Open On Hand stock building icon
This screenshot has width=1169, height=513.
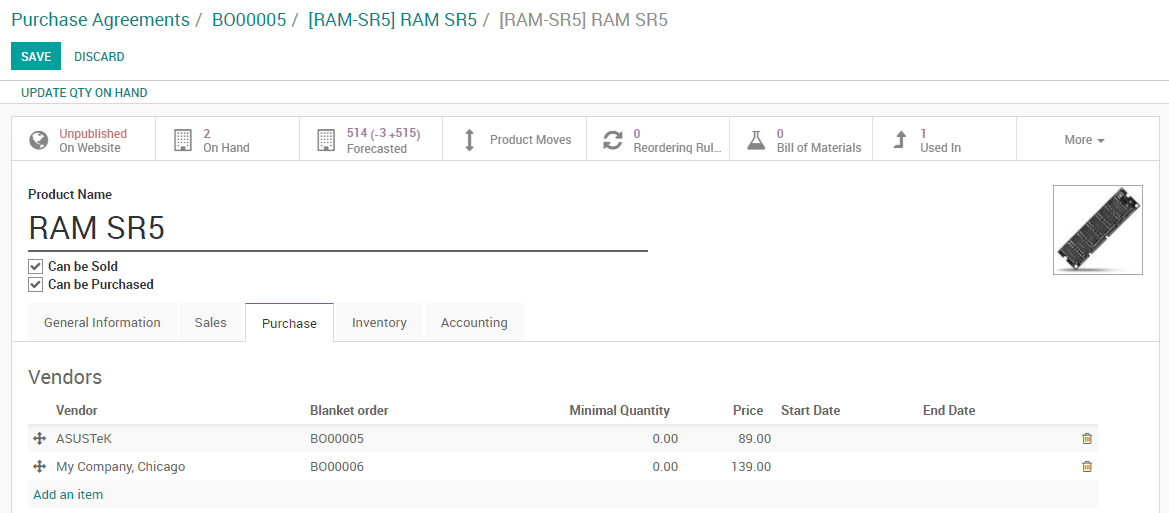click(182, 140)
